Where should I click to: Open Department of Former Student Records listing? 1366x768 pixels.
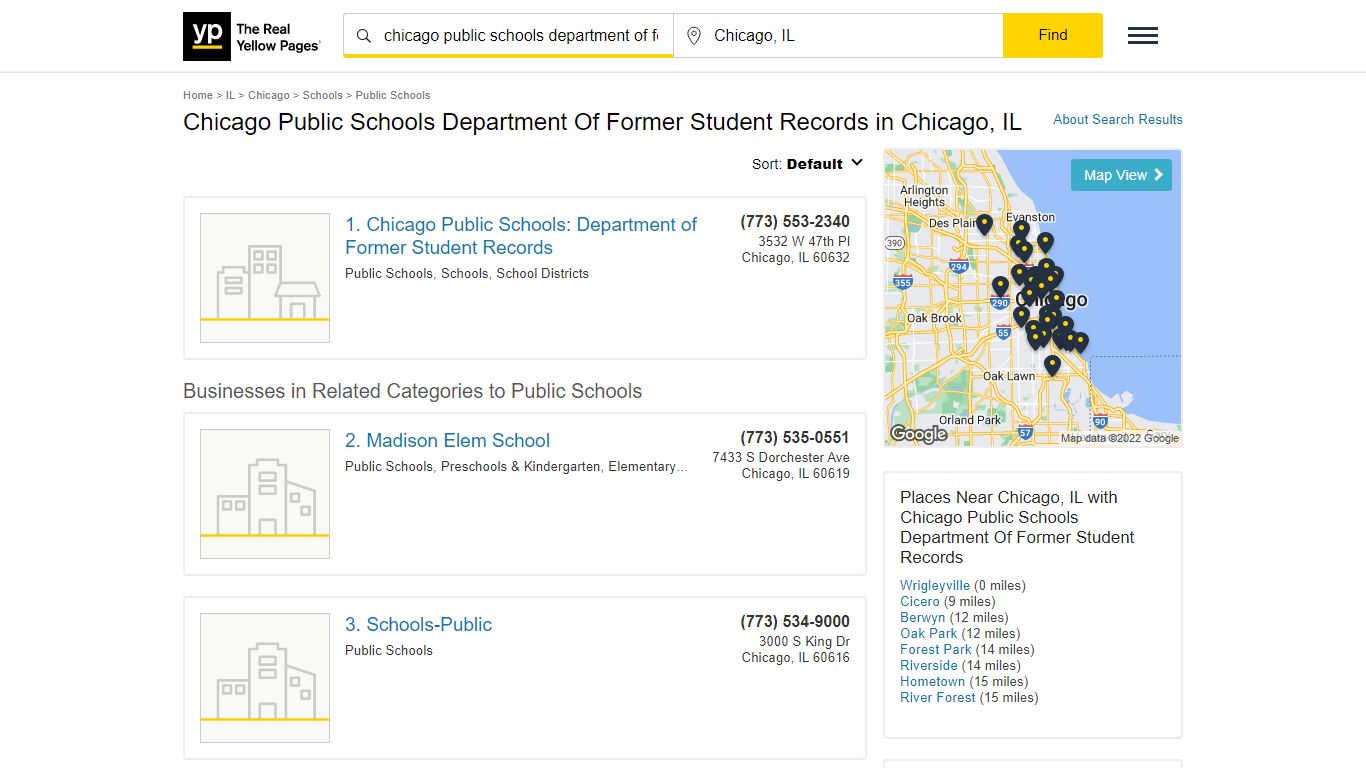coord(521,236)
